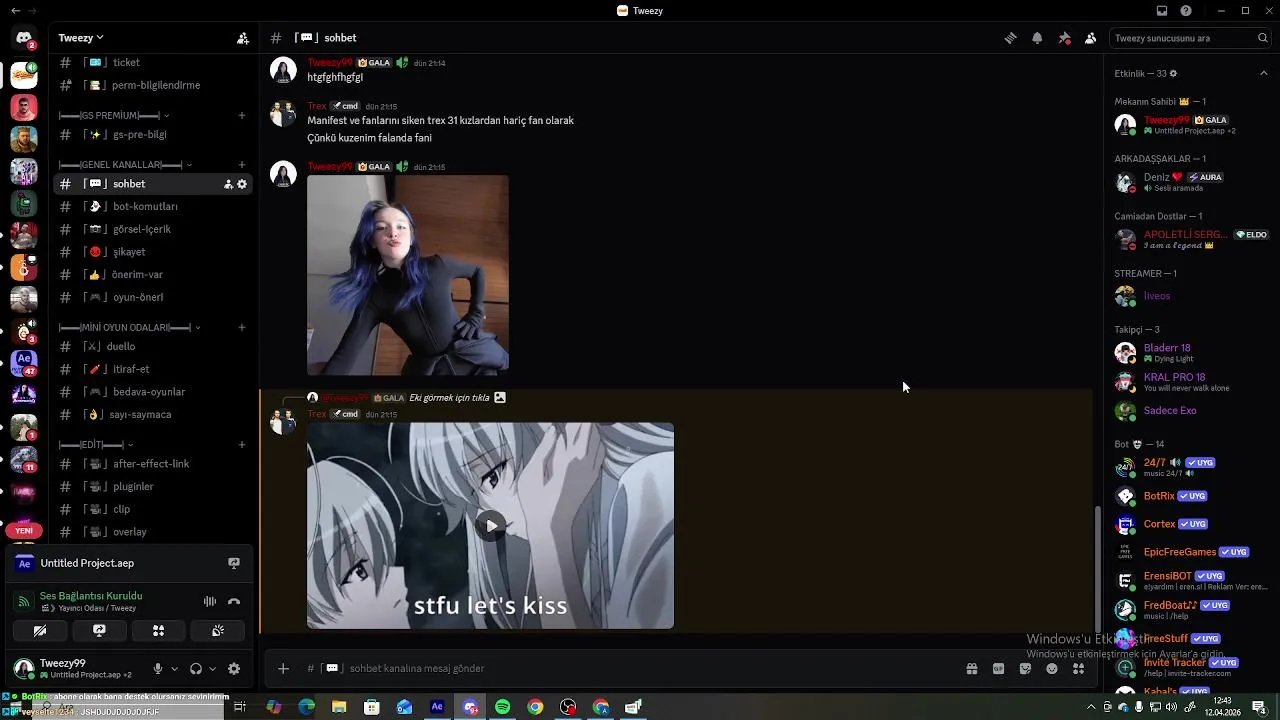This screenshot has width=1280, height=720.
Task: Click Eki görmek için tıkla reply link
Action: pyautogui.click(x=449, y=398)
